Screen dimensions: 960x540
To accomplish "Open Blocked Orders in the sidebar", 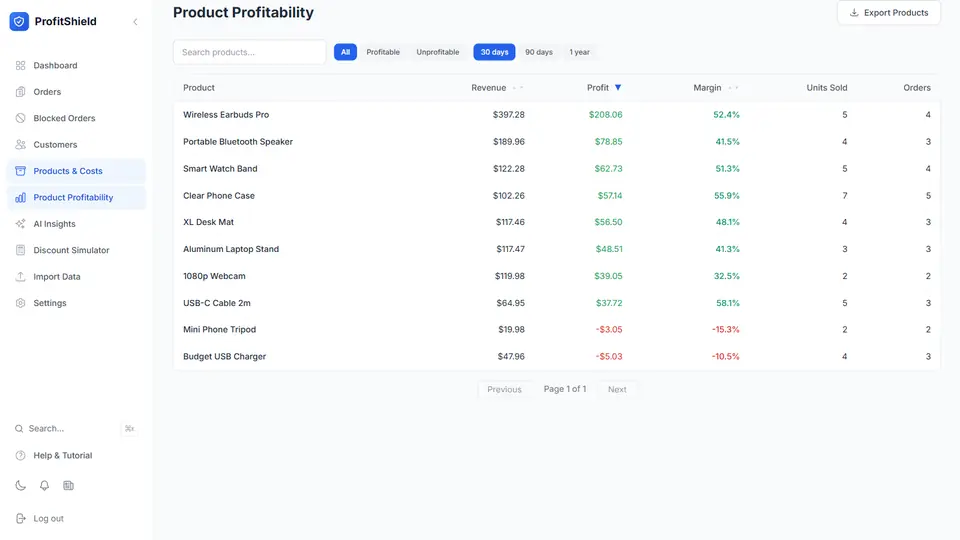I will [x=76, y=118].
